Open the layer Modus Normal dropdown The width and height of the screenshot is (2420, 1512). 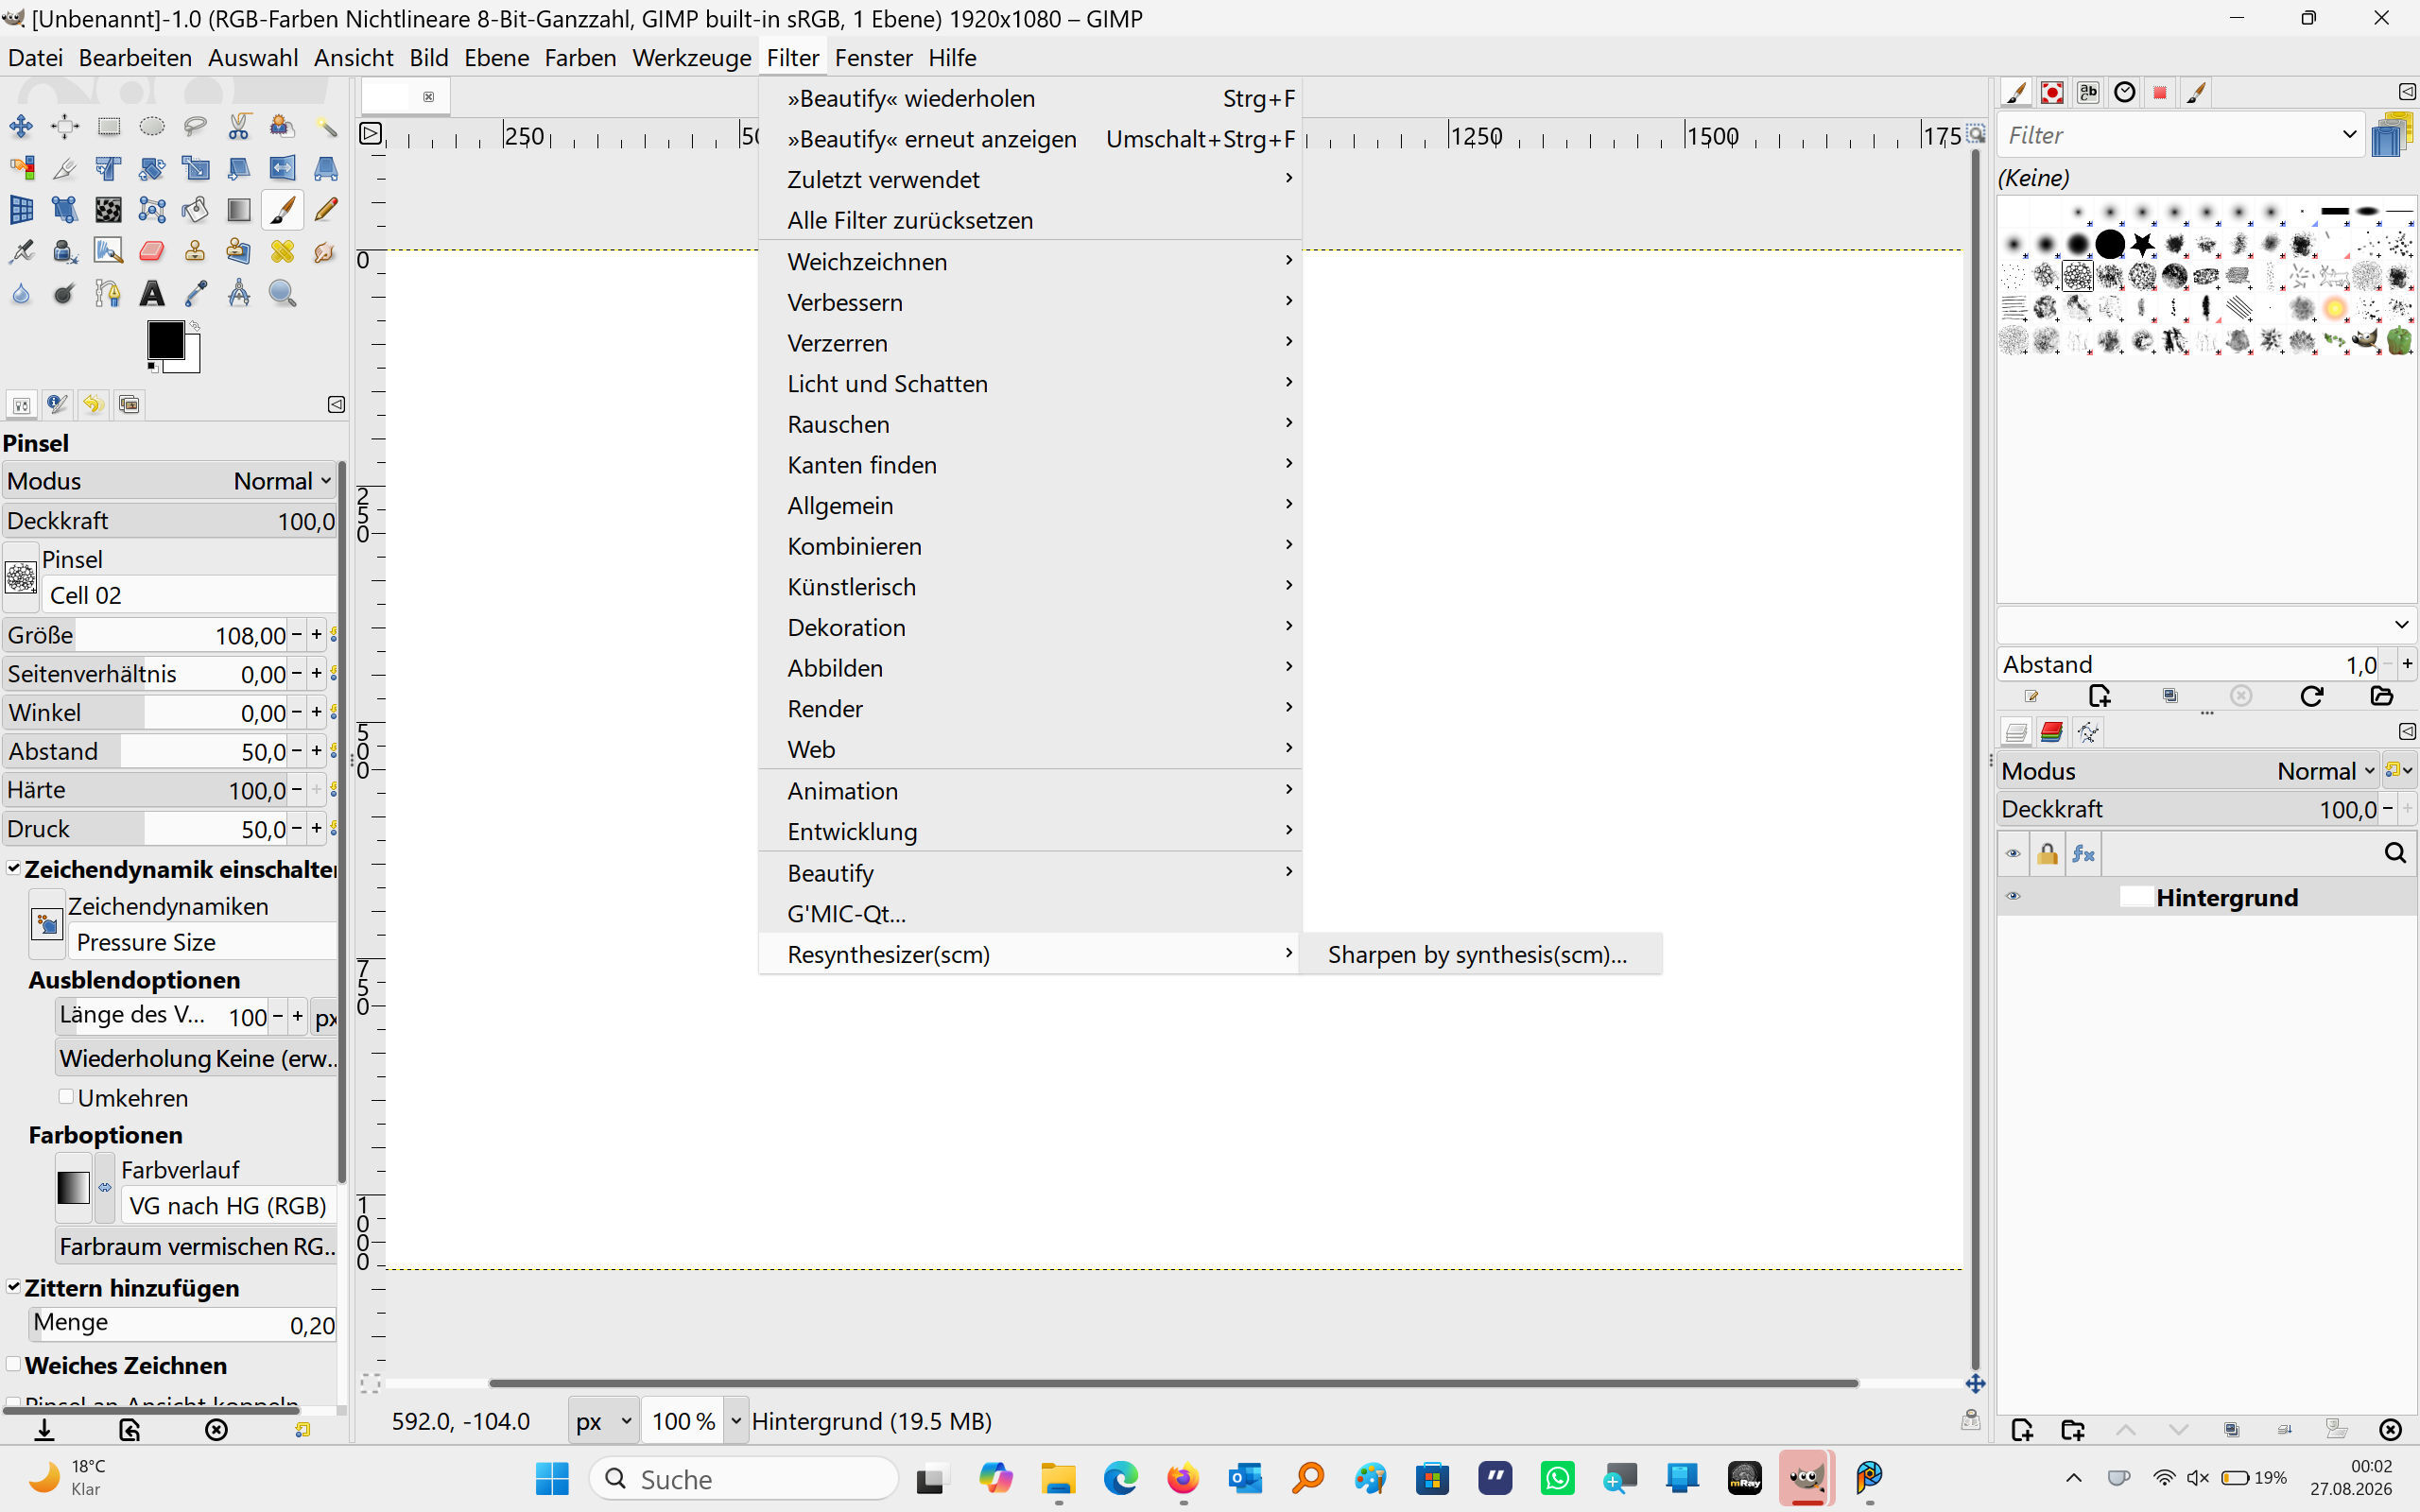2188,771
